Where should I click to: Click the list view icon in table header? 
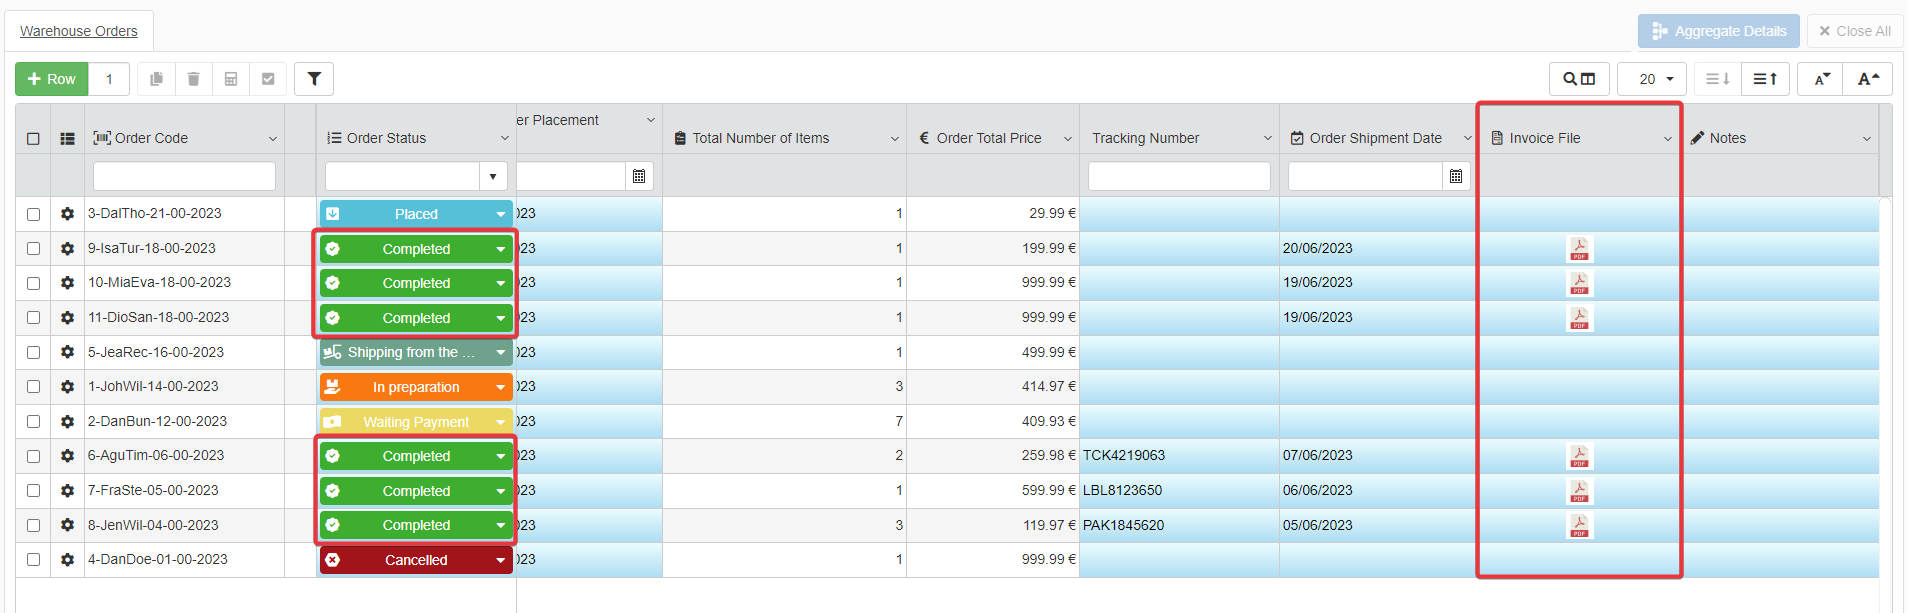tap(67, 139)
